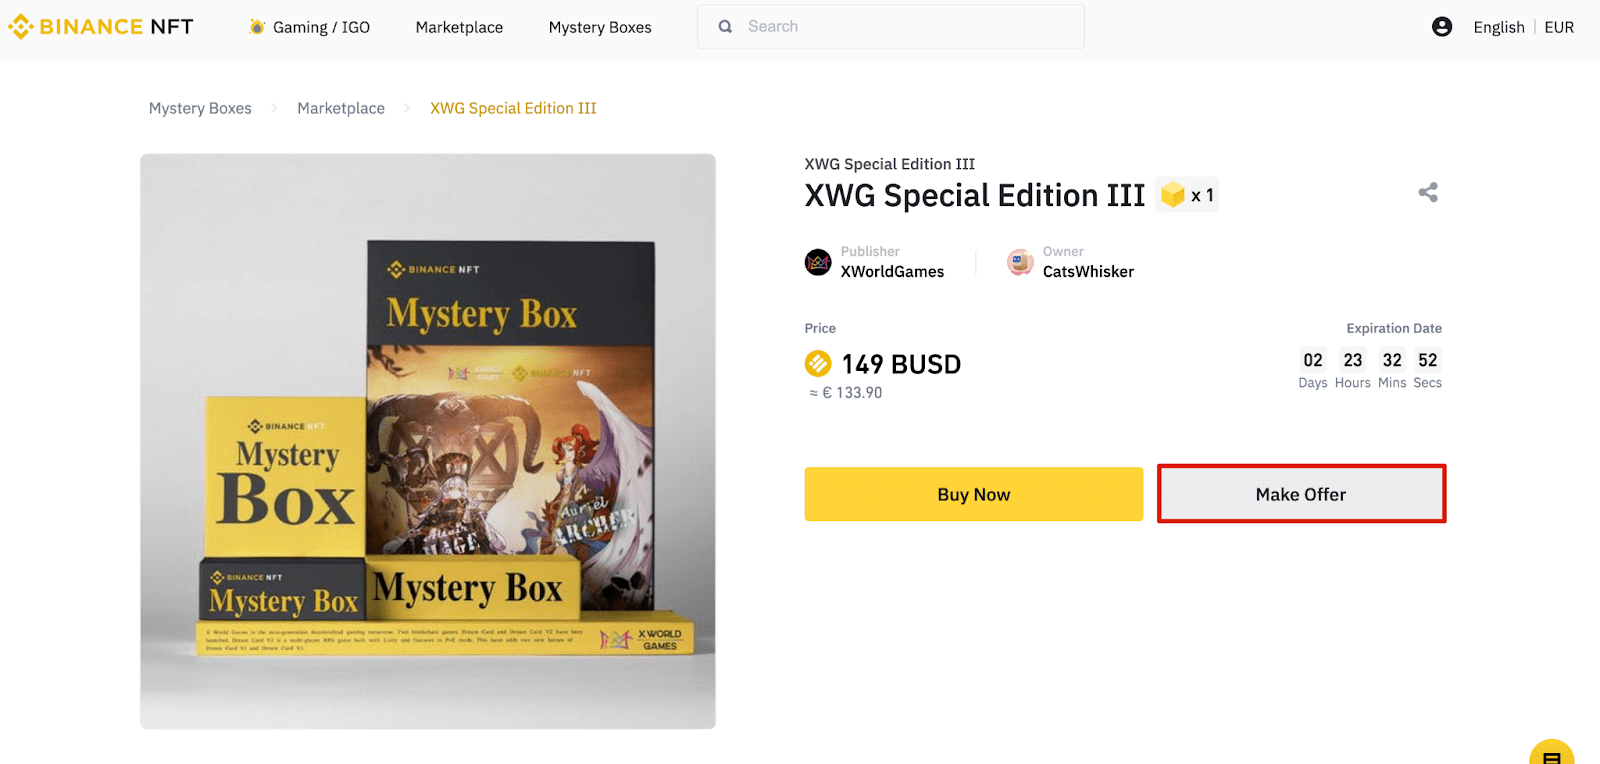Screen dimensions: 1600x764
Task: Go to Marketplace breadcrumb link
Action: [x=341, y=108]
